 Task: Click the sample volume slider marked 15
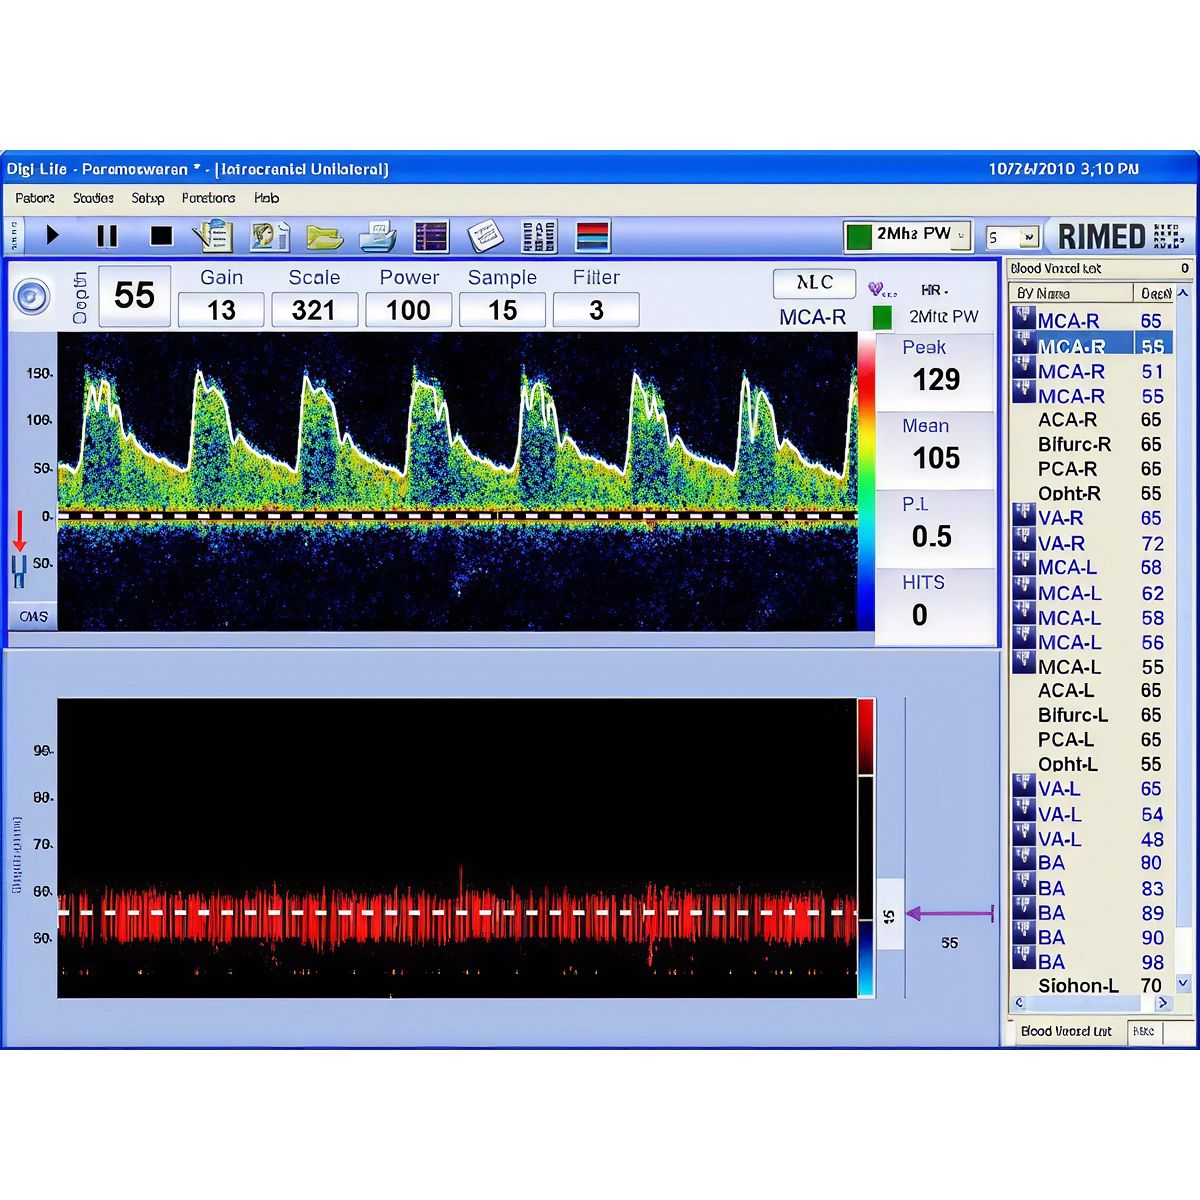[890, 914]
